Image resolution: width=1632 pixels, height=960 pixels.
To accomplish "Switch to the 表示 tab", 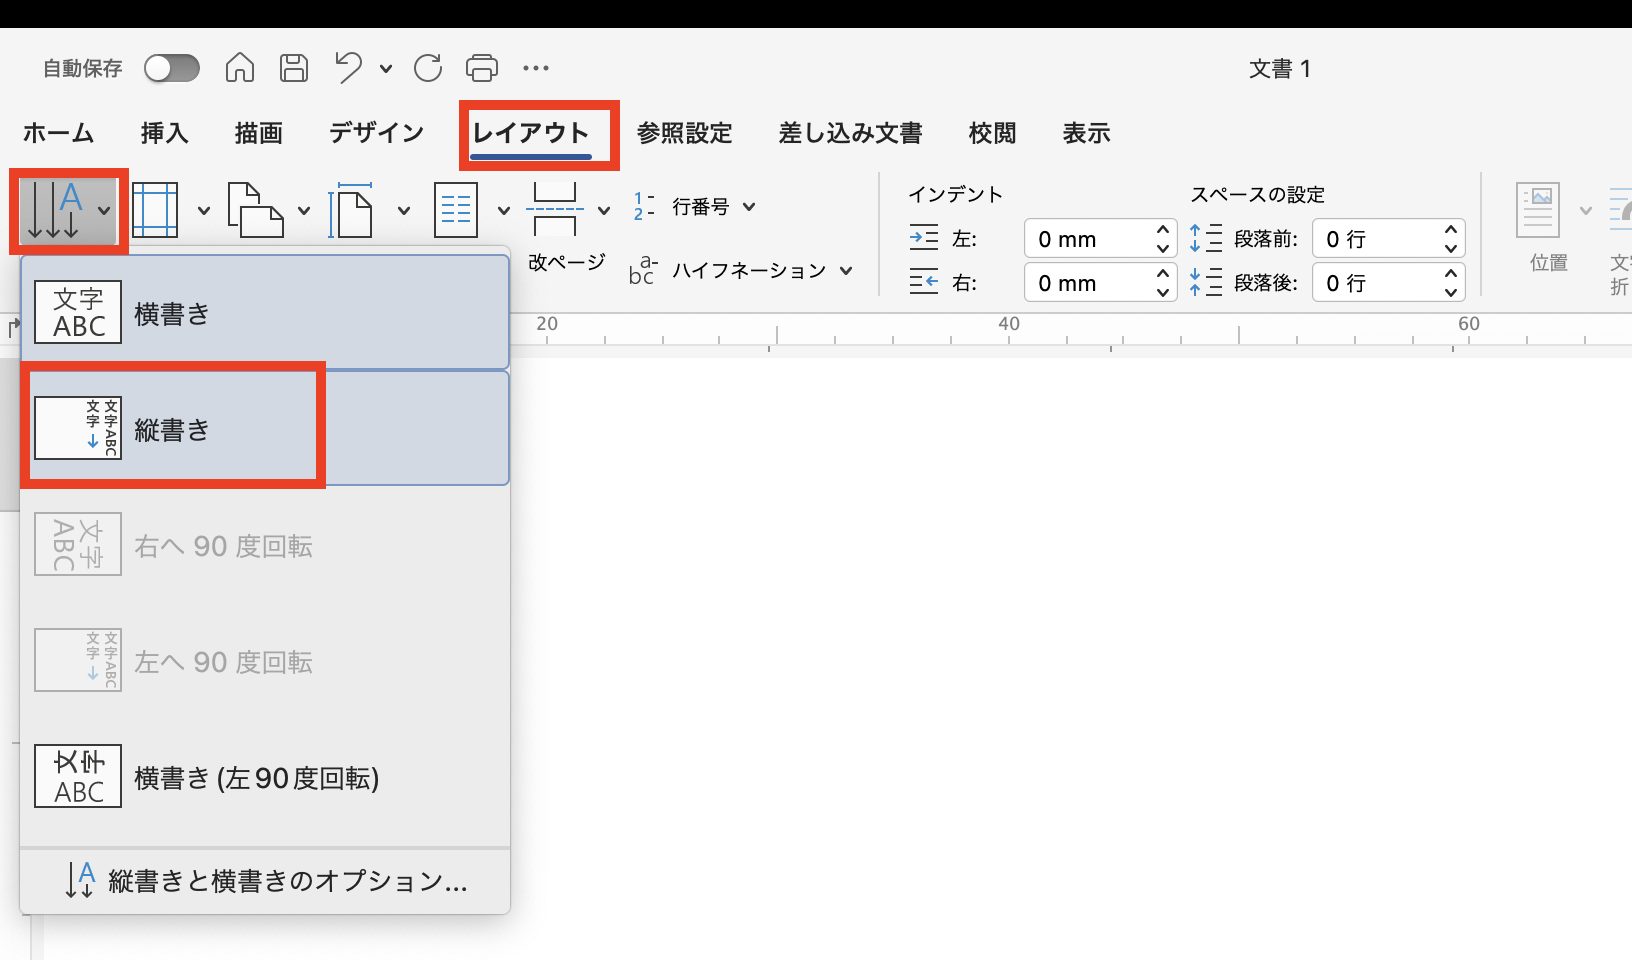I will [1086, 133].
